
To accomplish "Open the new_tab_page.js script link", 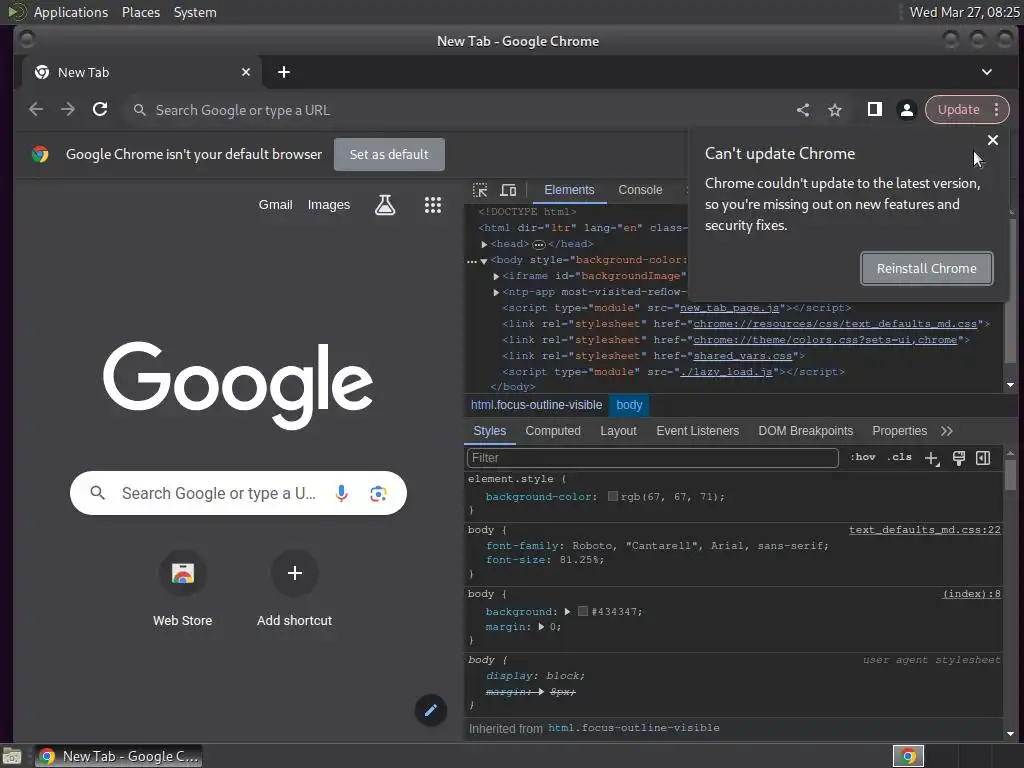I will (x=729, y=308).
